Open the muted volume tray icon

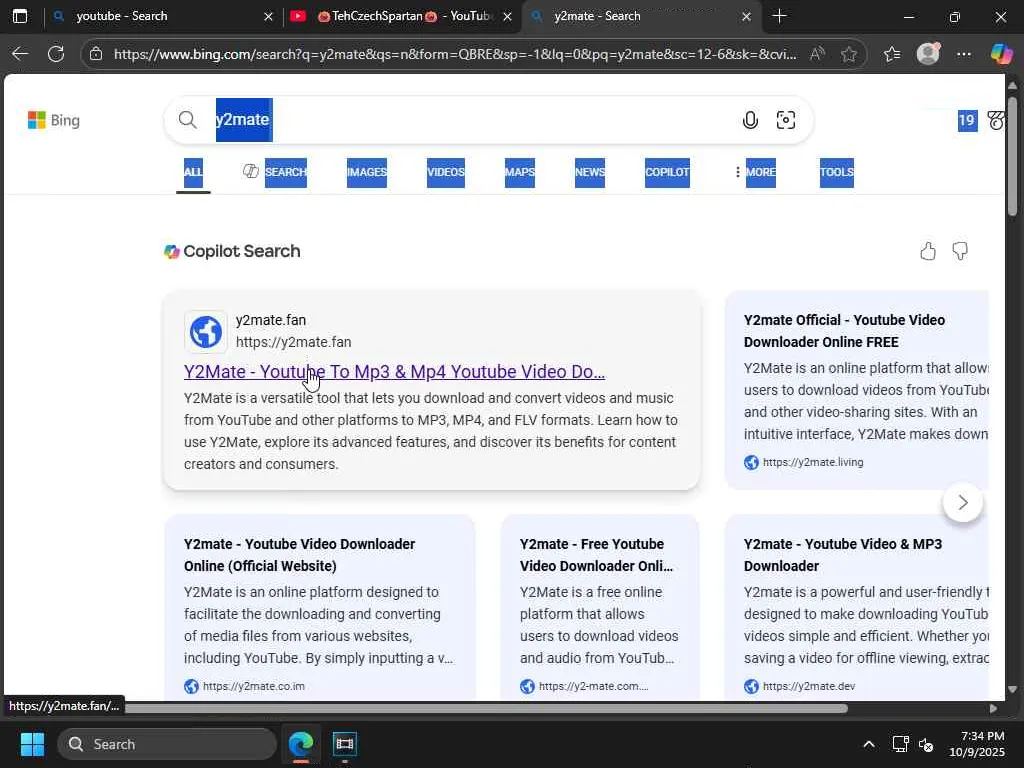[926, 744]
